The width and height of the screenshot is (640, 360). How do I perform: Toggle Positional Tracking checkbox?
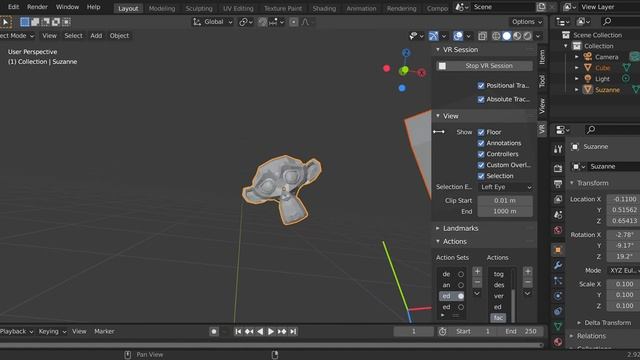(x=481, y=86)
